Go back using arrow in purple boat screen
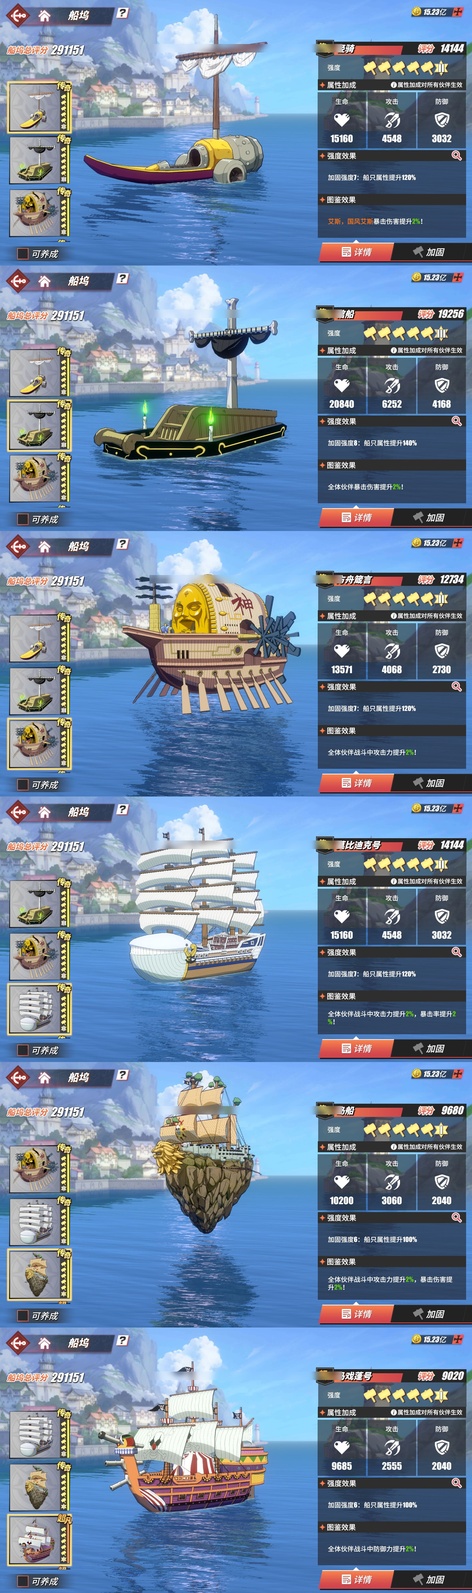This screenshot has width=472, height=1593. pos(16,15)
